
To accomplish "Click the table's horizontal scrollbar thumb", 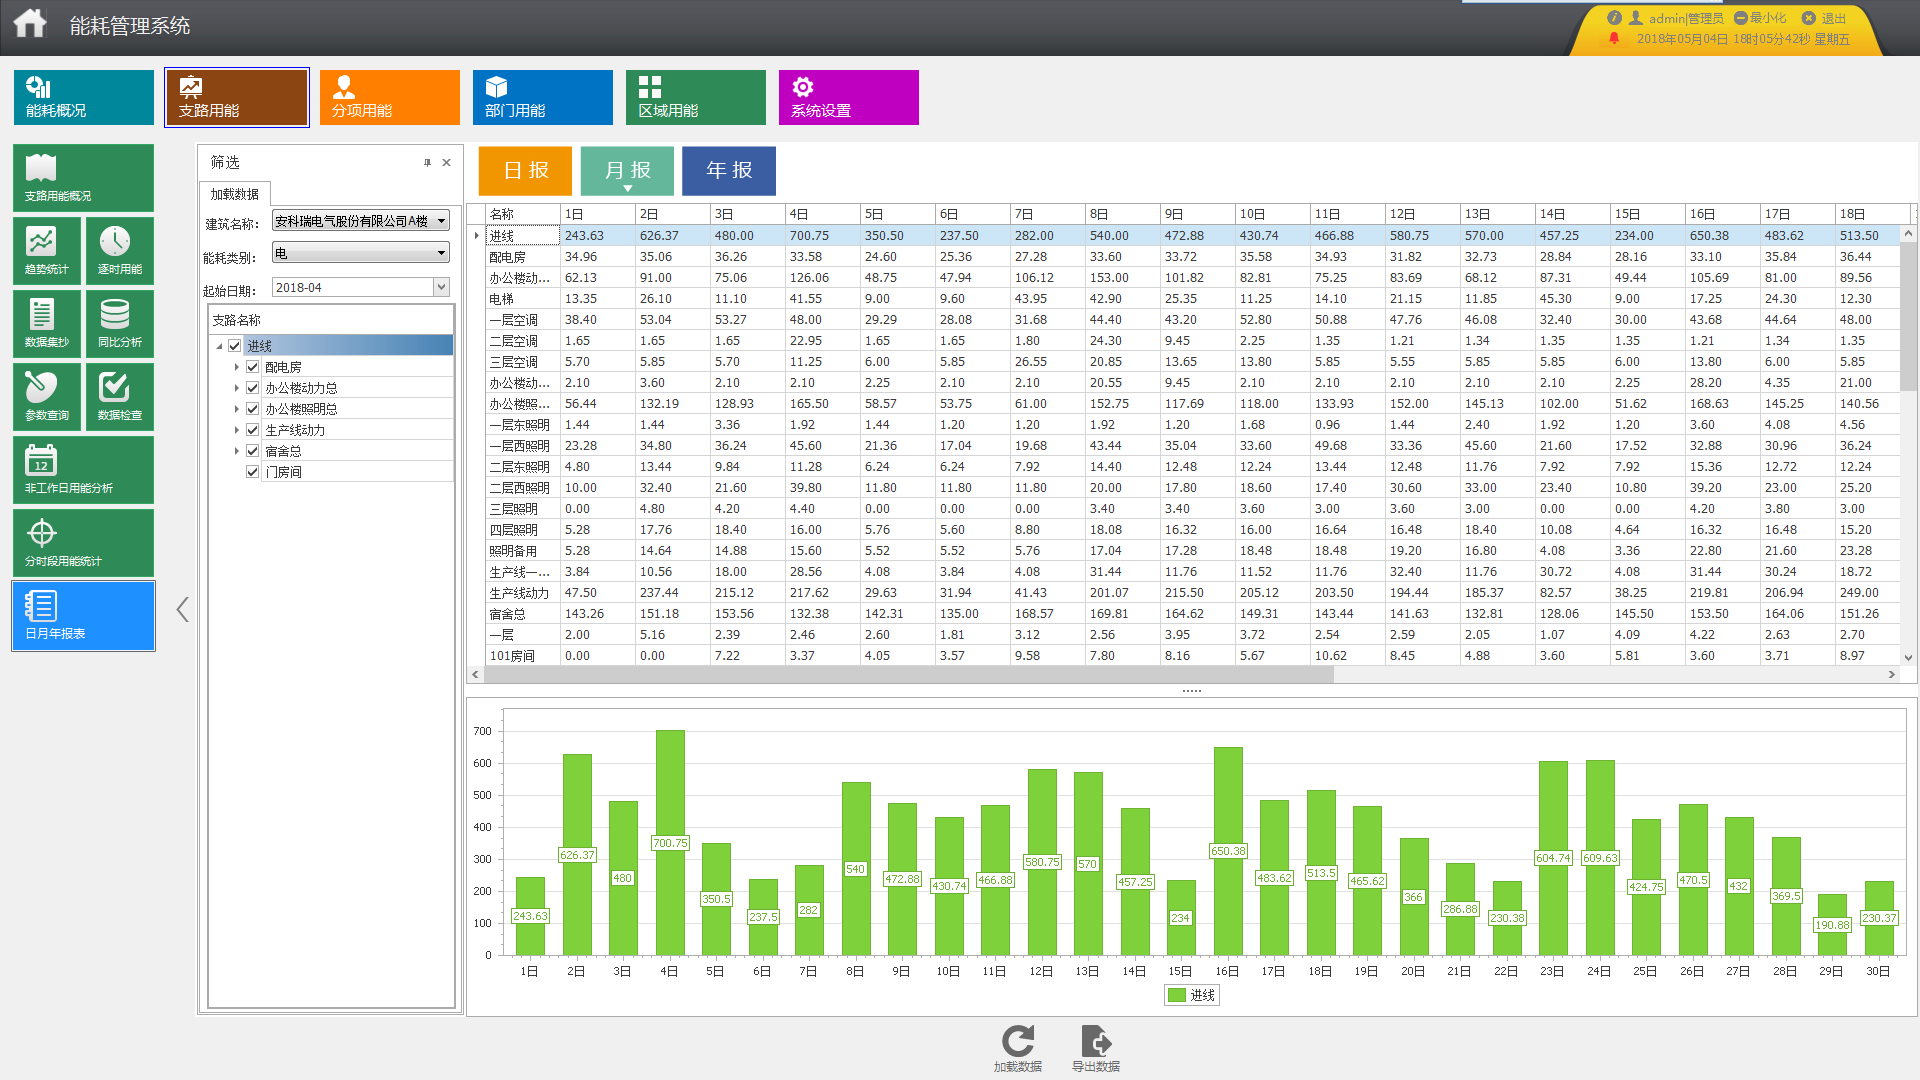I will coord(908,675).
